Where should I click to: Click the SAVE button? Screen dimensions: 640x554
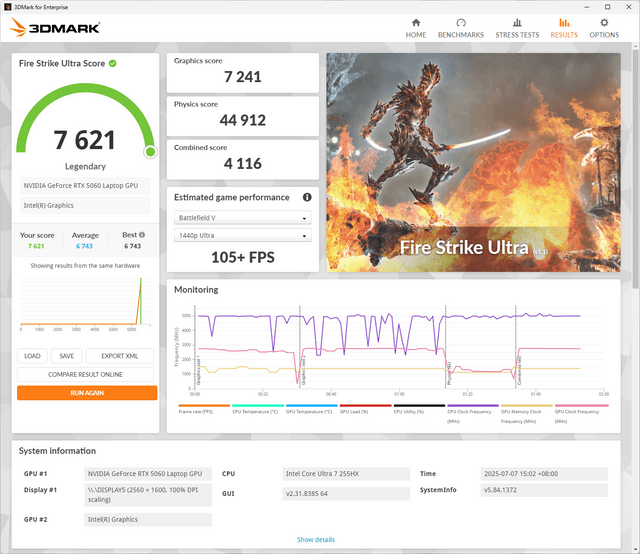[x=67, y=356]
